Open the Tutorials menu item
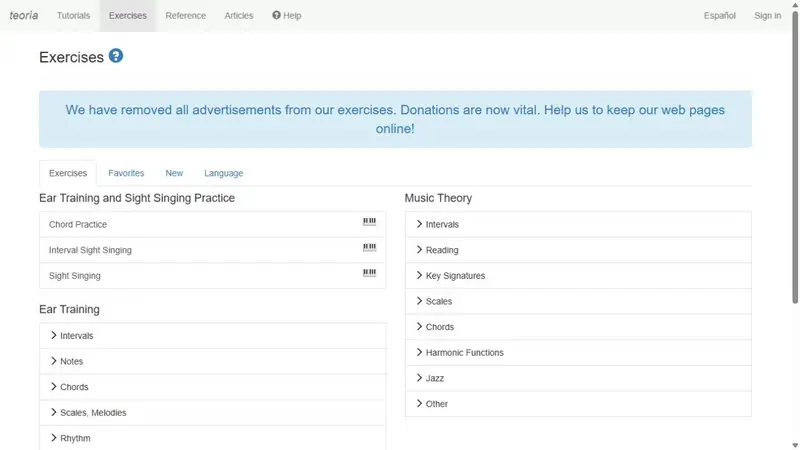The image size is (800, 450). 73,15
